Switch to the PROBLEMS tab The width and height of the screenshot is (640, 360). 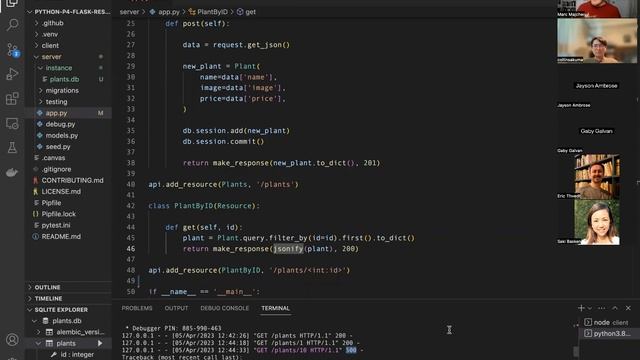137,308
